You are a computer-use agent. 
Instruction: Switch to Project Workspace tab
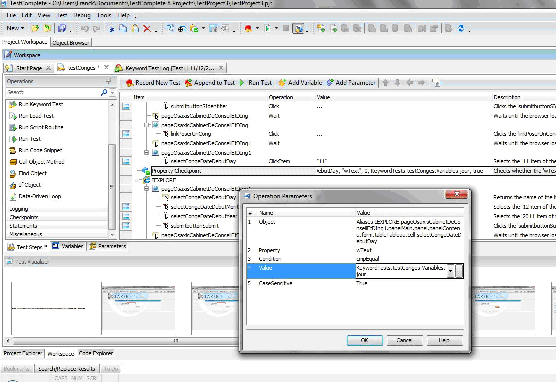click(25, 42)
